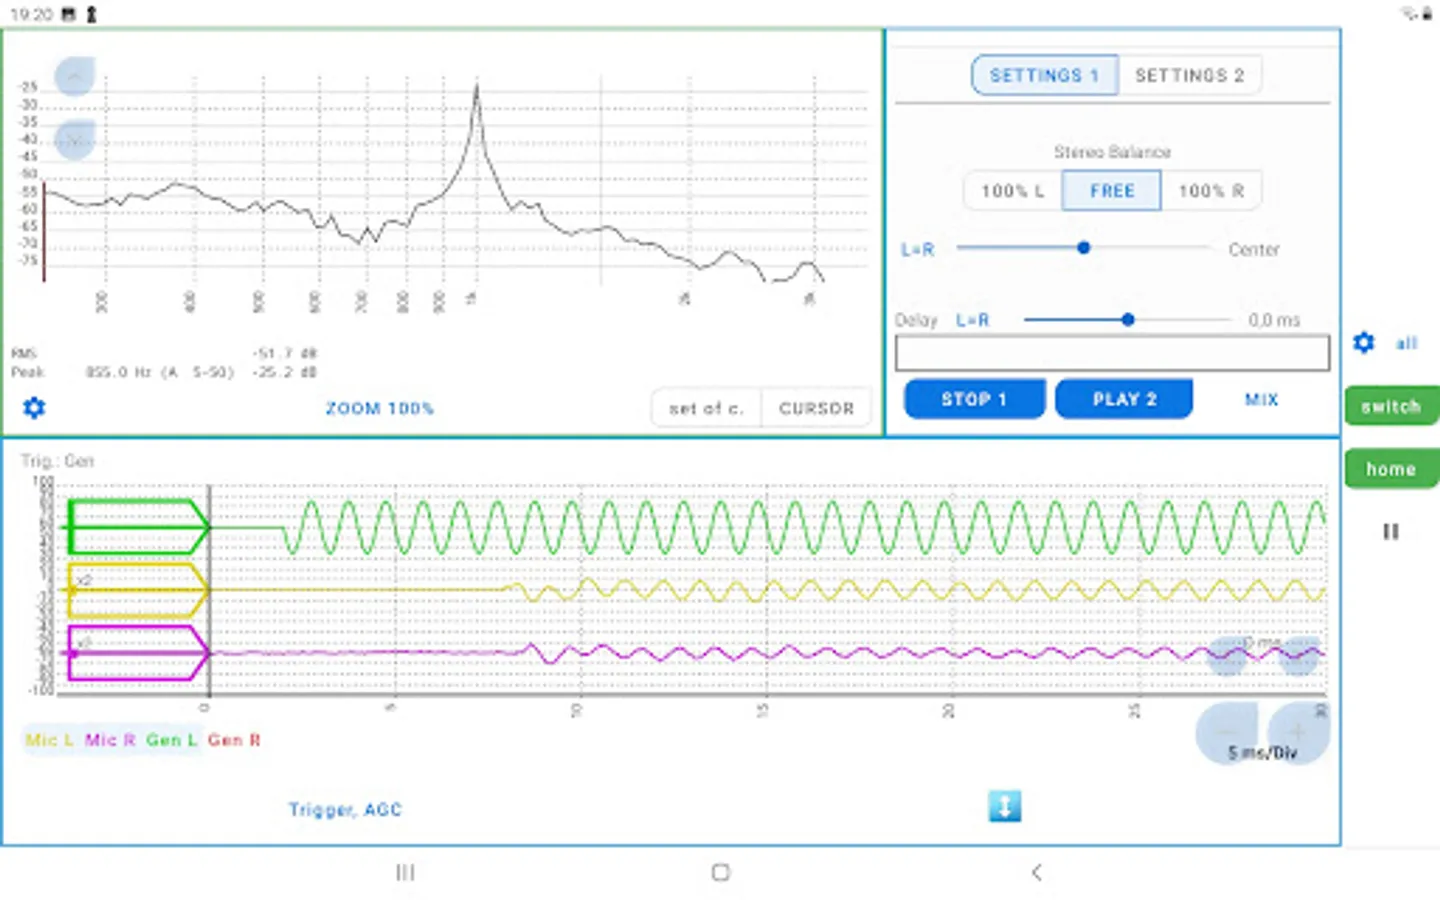Tap the up-arrow bubble above the spectrum dB axis
This screenshot has height=900, width=1440.
tap(75, 76)
